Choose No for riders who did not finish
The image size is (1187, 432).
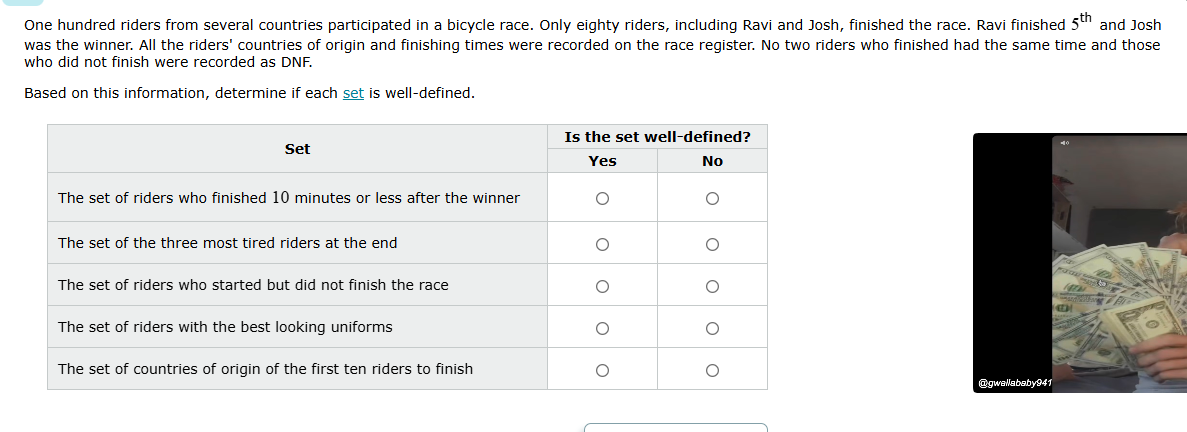click(712, 286)
